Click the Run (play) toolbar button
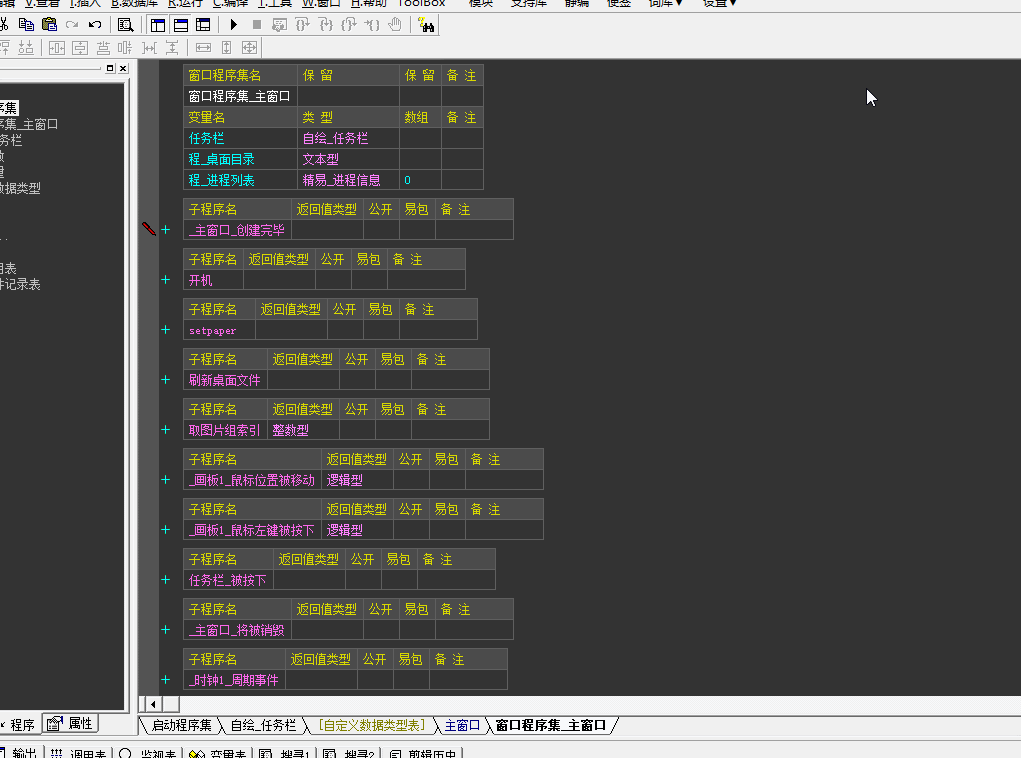The image size is (1021, 758). (x=233, y=25)
